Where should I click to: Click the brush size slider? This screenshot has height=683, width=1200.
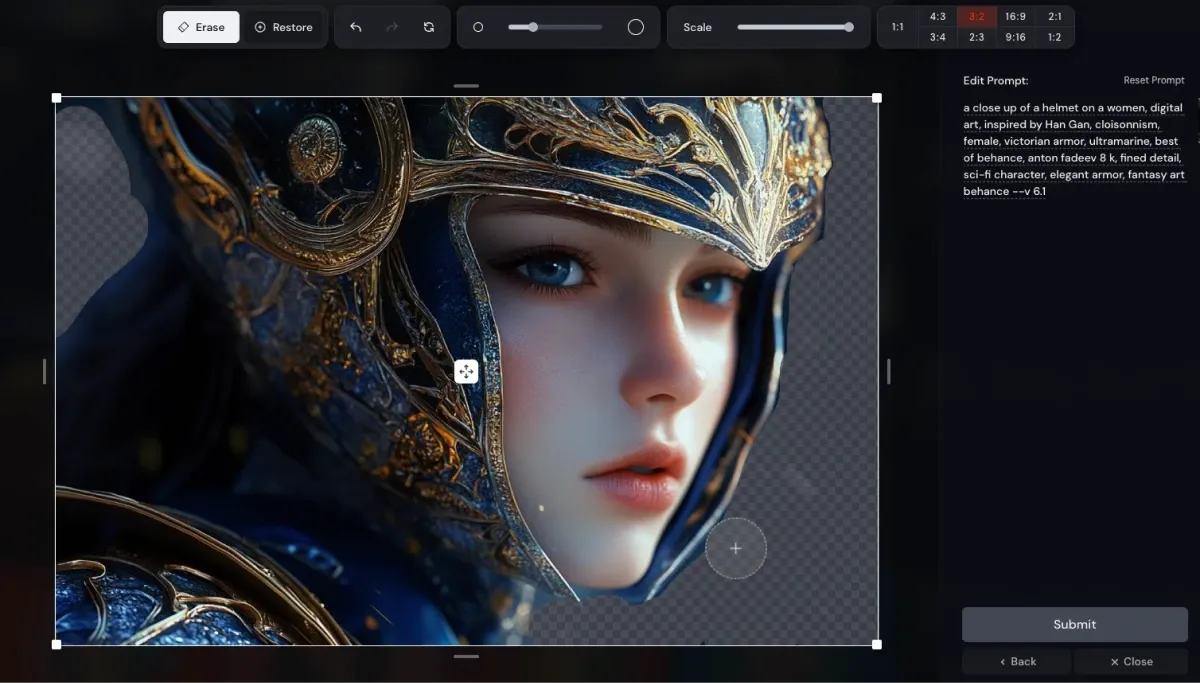pos(555,27)
